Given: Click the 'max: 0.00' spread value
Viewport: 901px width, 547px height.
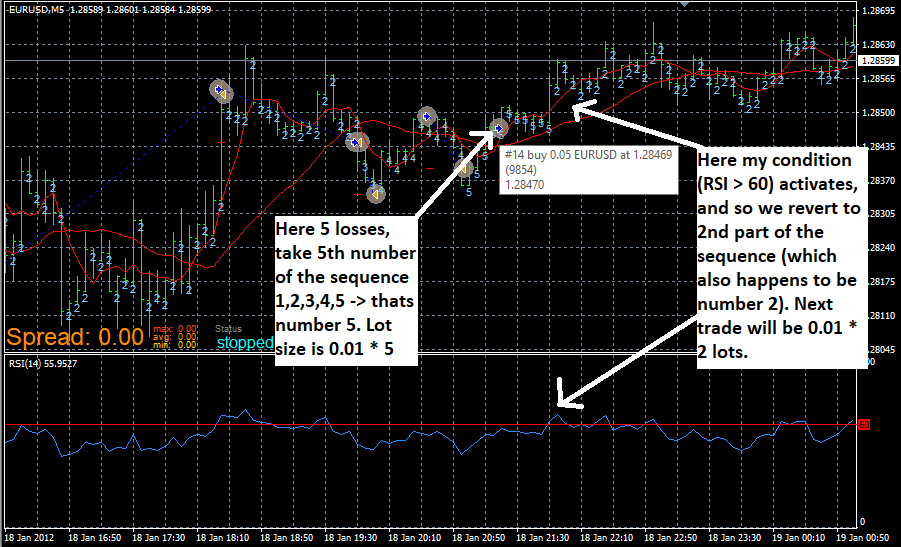Looking at the screenshot, I should coord(175,329).
